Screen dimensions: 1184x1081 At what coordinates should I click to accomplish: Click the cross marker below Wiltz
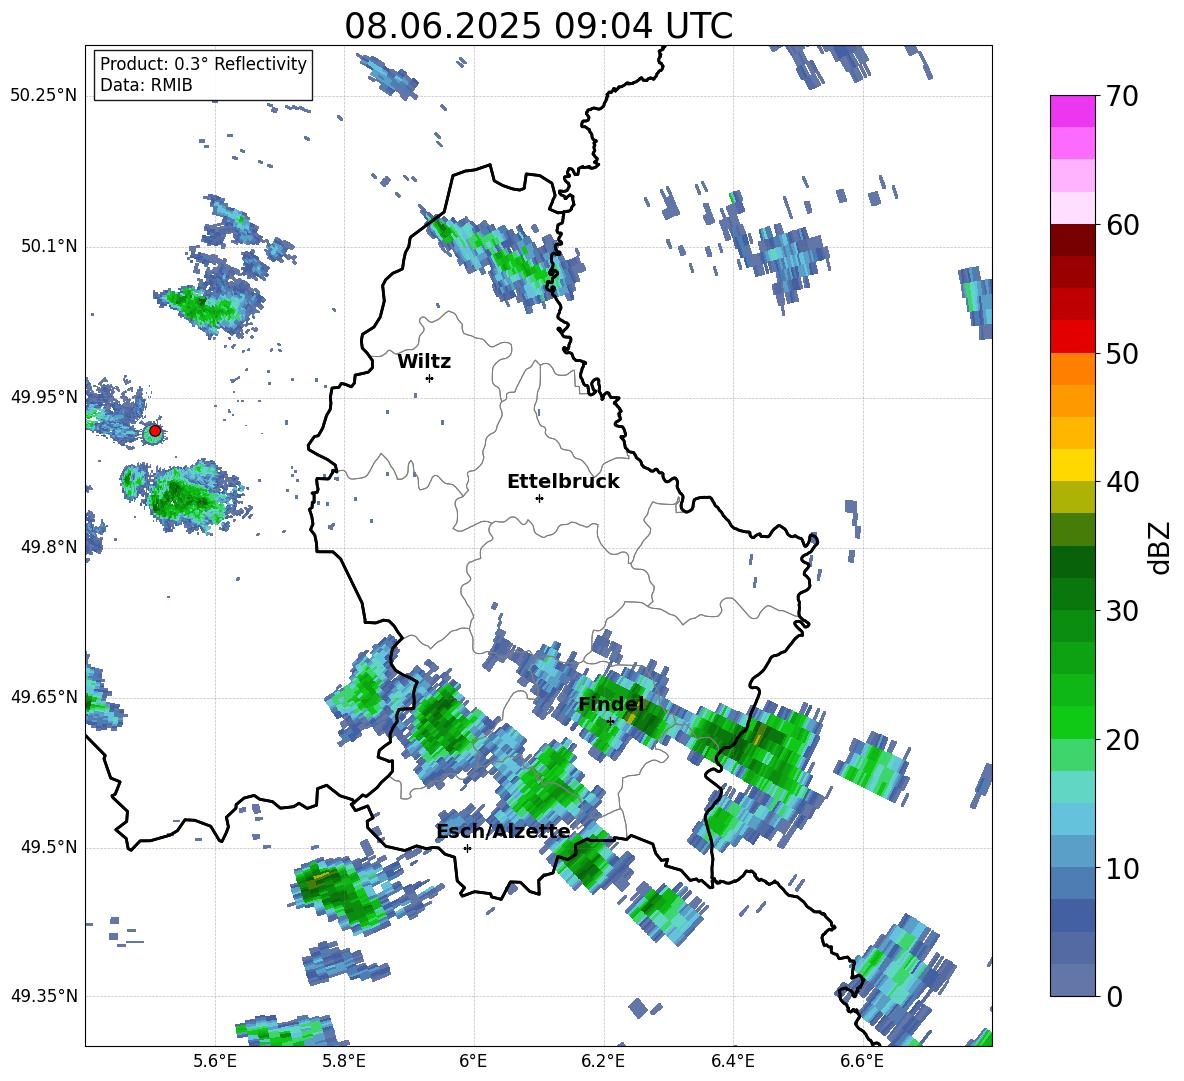click(x=430, y=378)
